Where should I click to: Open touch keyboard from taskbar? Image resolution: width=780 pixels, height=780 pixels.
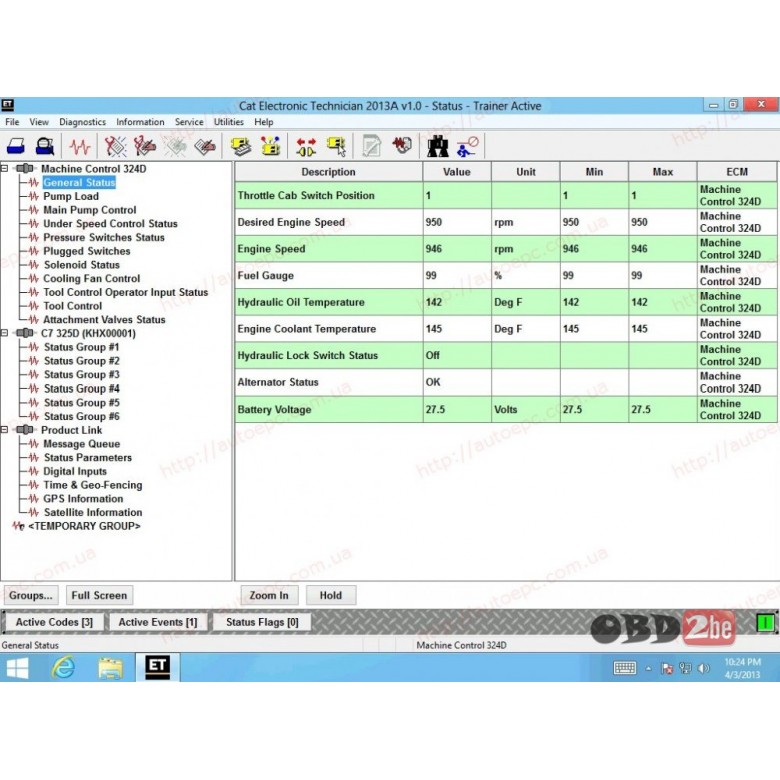coord(624,668)
